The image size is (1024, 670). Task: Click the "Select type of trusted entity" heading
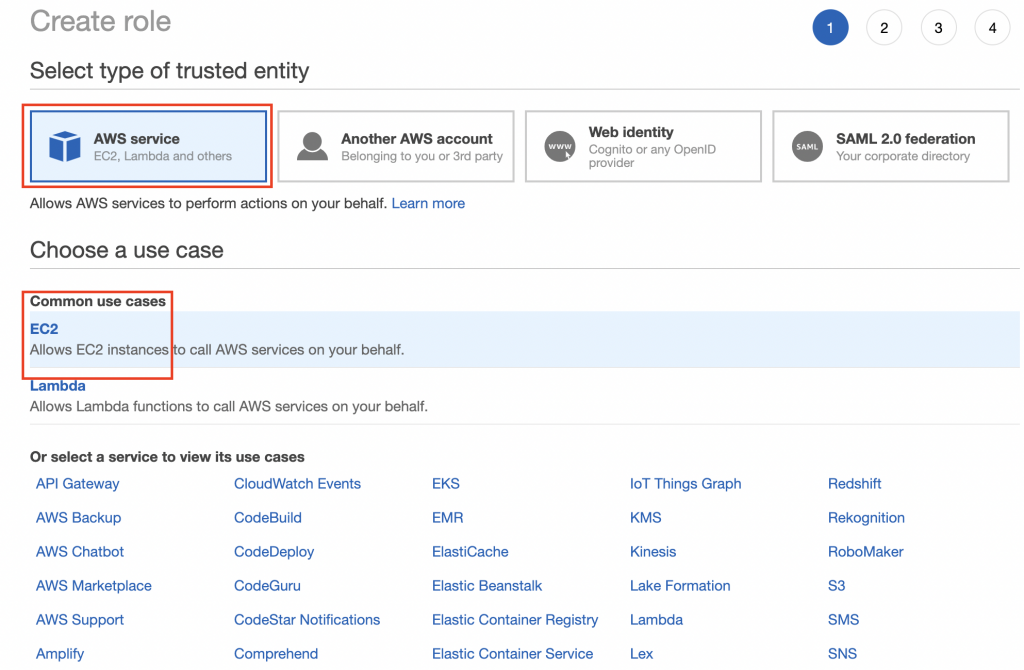pyautogui.click(x=170, y=71)
